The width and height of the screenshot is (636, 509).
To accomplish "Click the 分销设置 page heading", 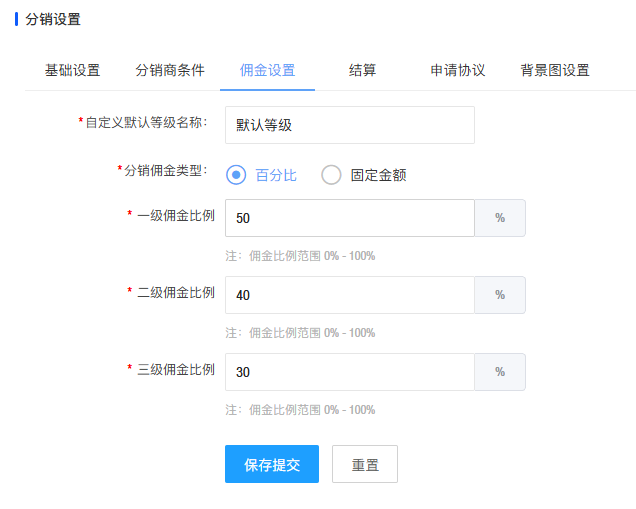I will 53,19.
